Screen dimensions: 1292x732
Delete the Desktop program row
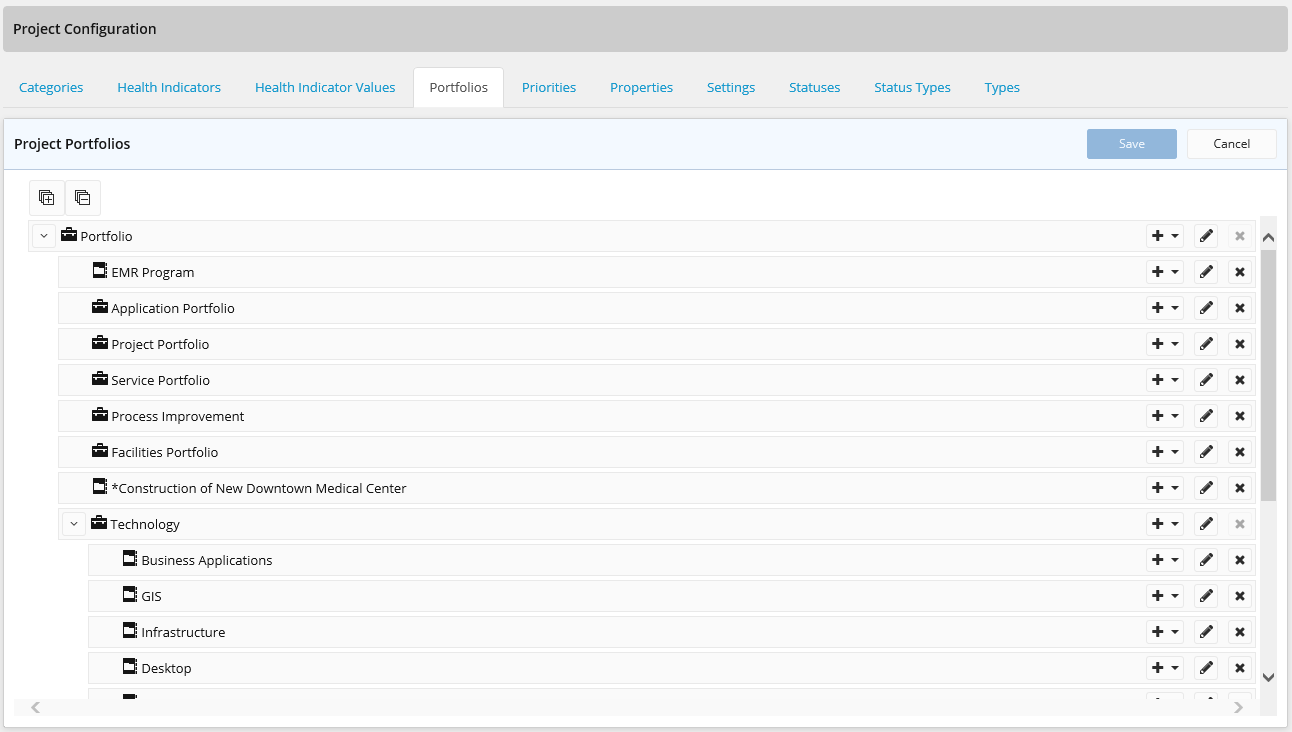(x=1240, y=668)
